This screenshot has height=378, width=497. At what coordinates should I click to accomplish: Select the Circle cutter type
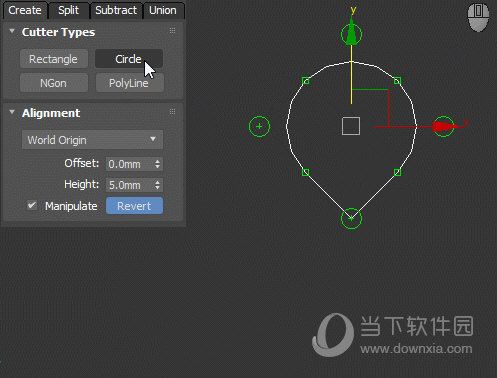point(129,59)
